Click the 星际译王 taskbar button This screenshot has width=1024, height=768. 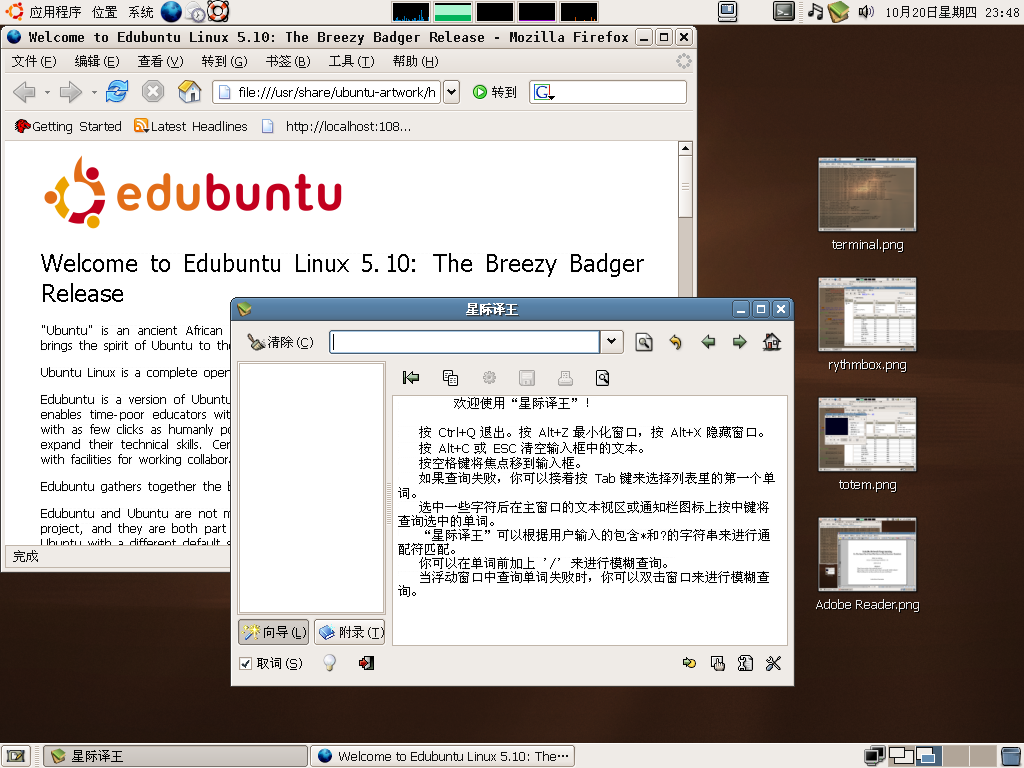[x=176, y=756]
